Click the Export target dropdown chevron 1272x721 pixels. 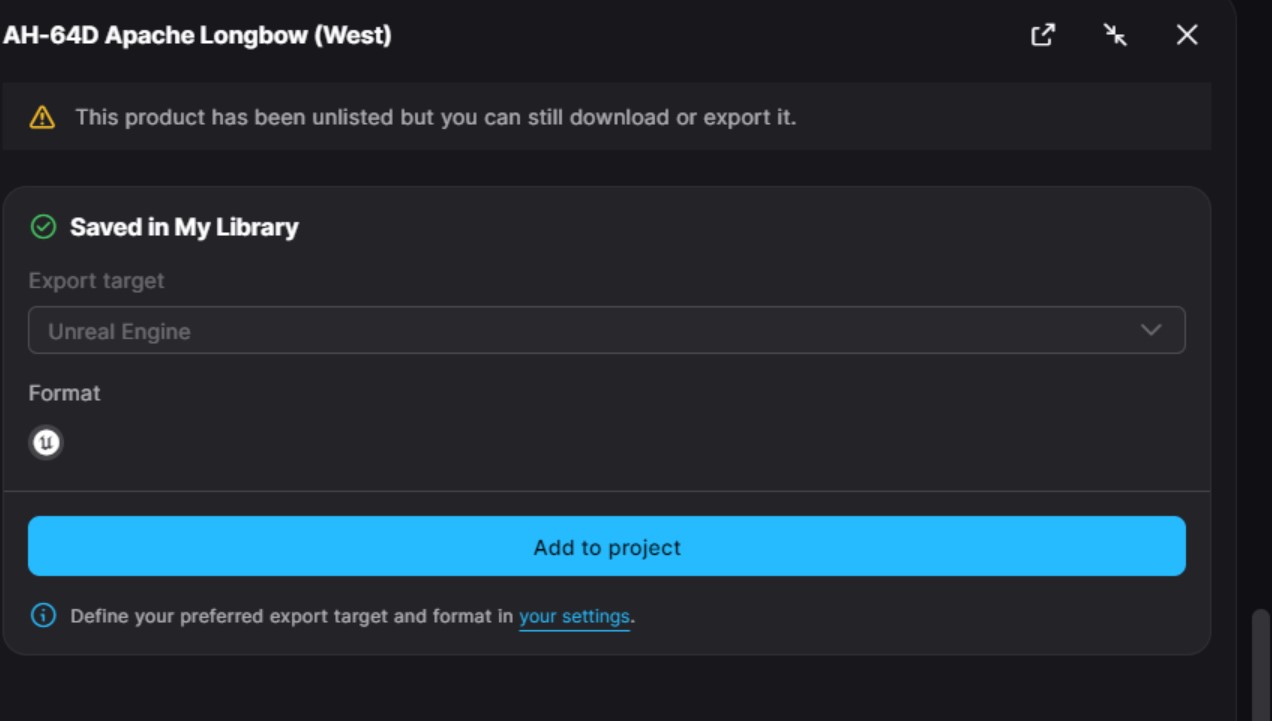click(x=1151, y=330)
